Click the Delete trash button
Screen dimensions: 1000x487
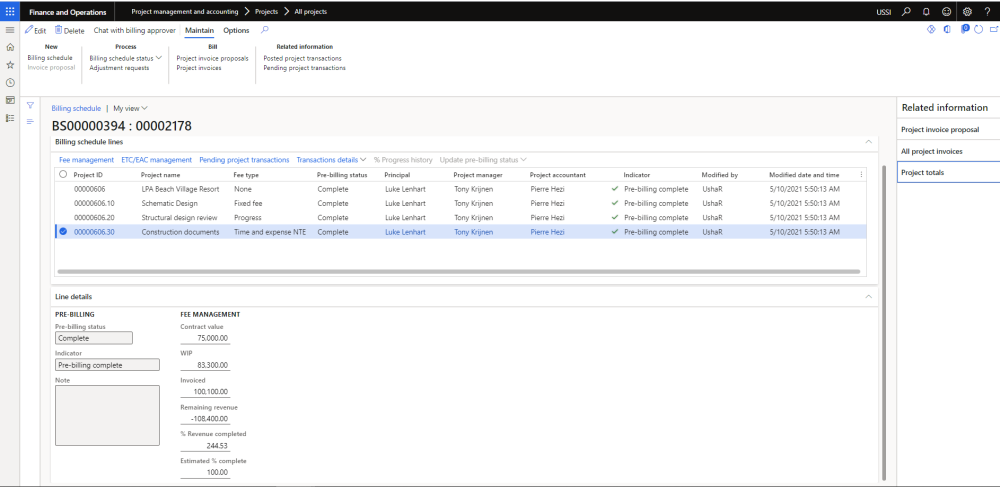[x=69, y=30]
